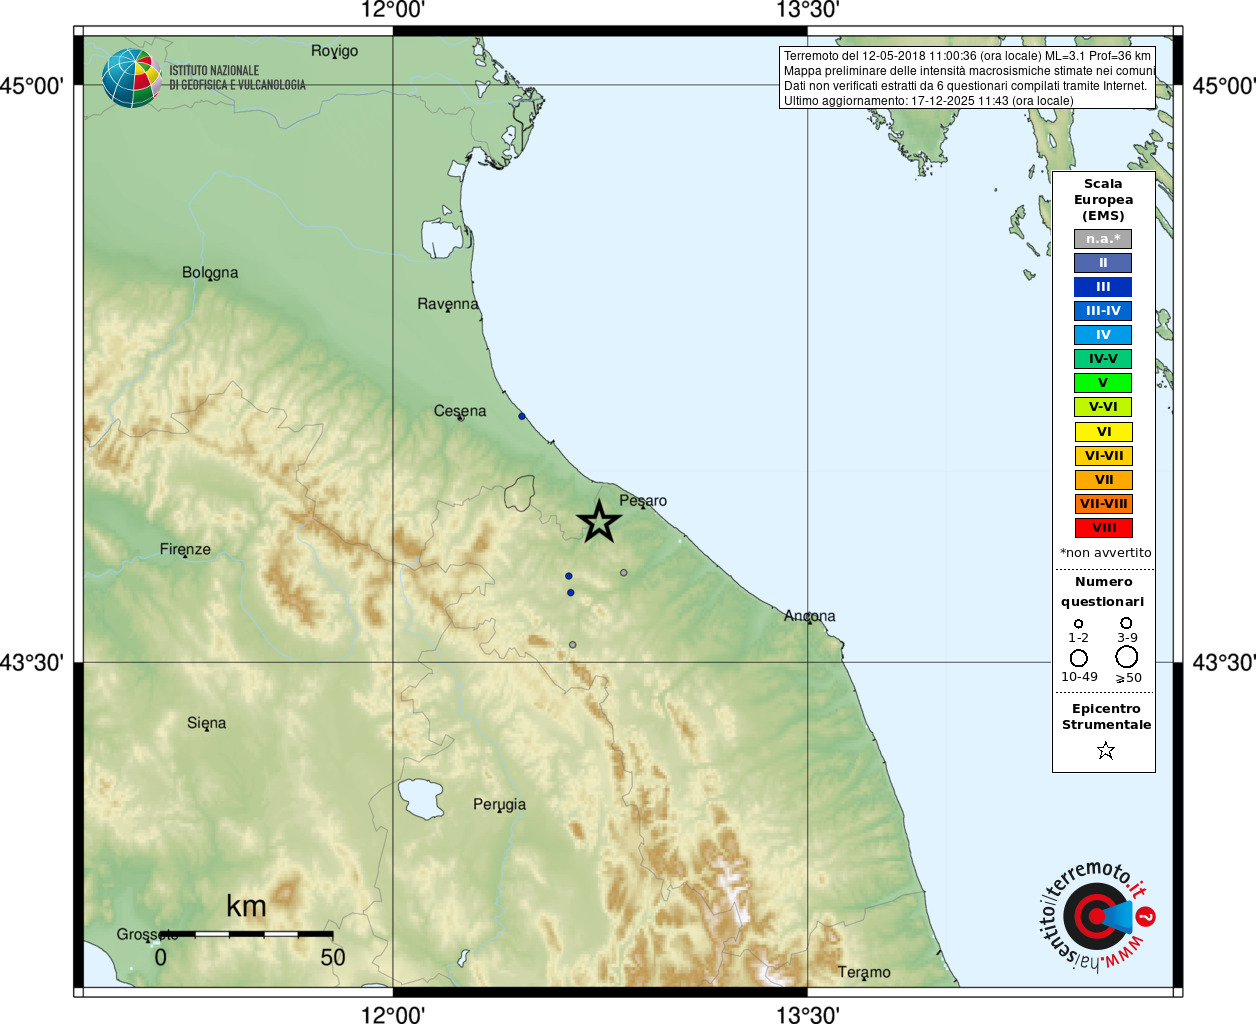Select the bright green V legend swatch
The width and height of the screenshot is (1256, 1024).
click(1103, 383)
